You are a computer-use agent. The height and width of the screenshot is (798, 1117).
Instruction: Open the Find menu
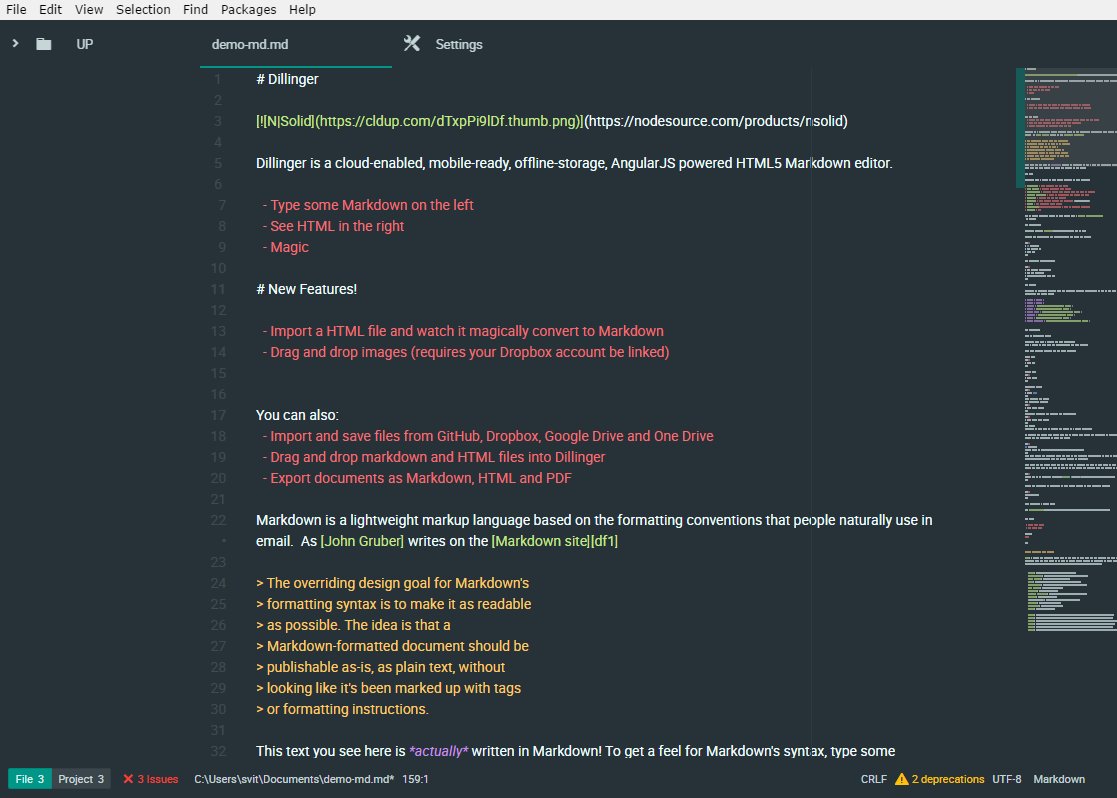tap(195, 9)
